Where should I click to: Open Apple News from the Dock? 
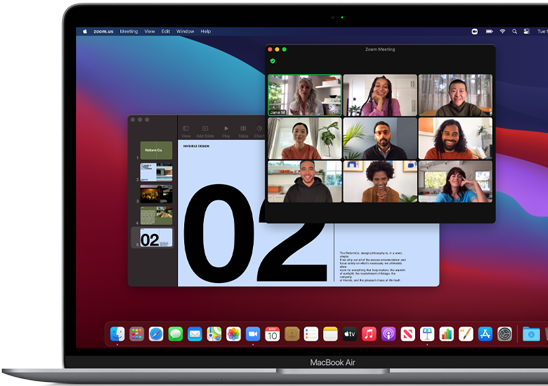[408, 334]
